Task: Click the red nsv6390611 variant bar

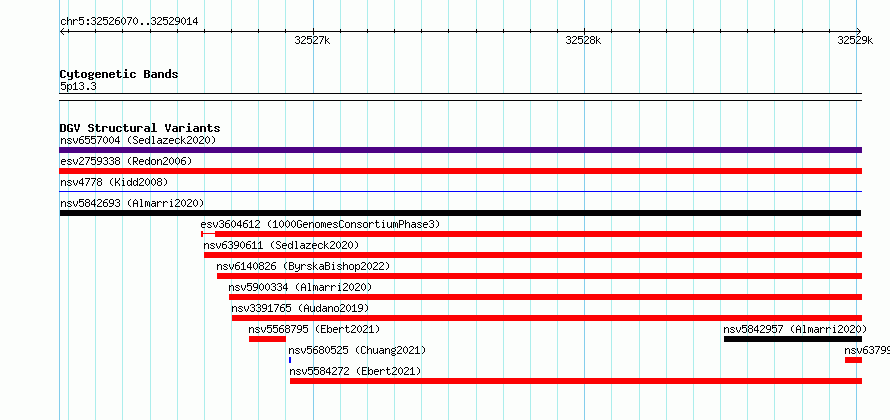Action: click(533, 255)
